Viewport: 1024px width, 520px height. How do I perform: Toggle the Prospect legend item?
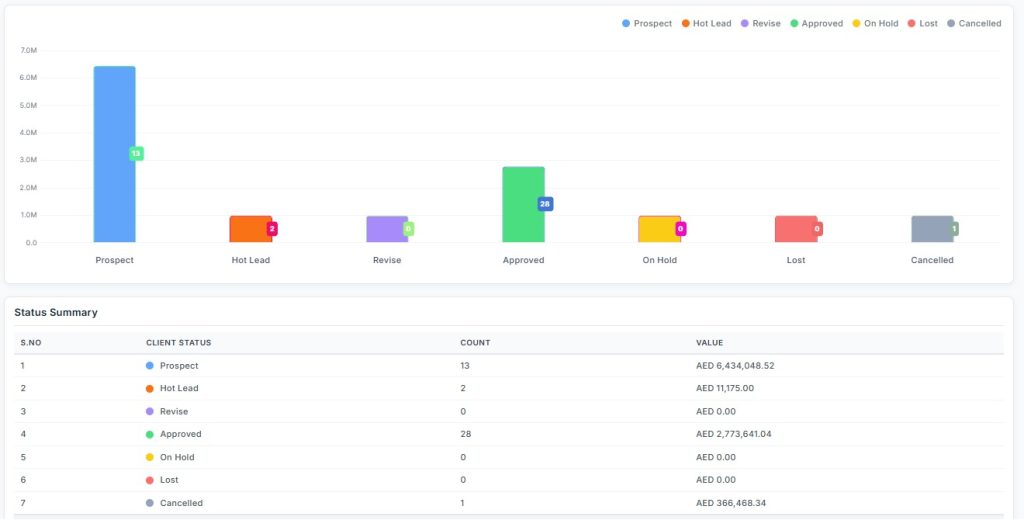coord(647,24)
